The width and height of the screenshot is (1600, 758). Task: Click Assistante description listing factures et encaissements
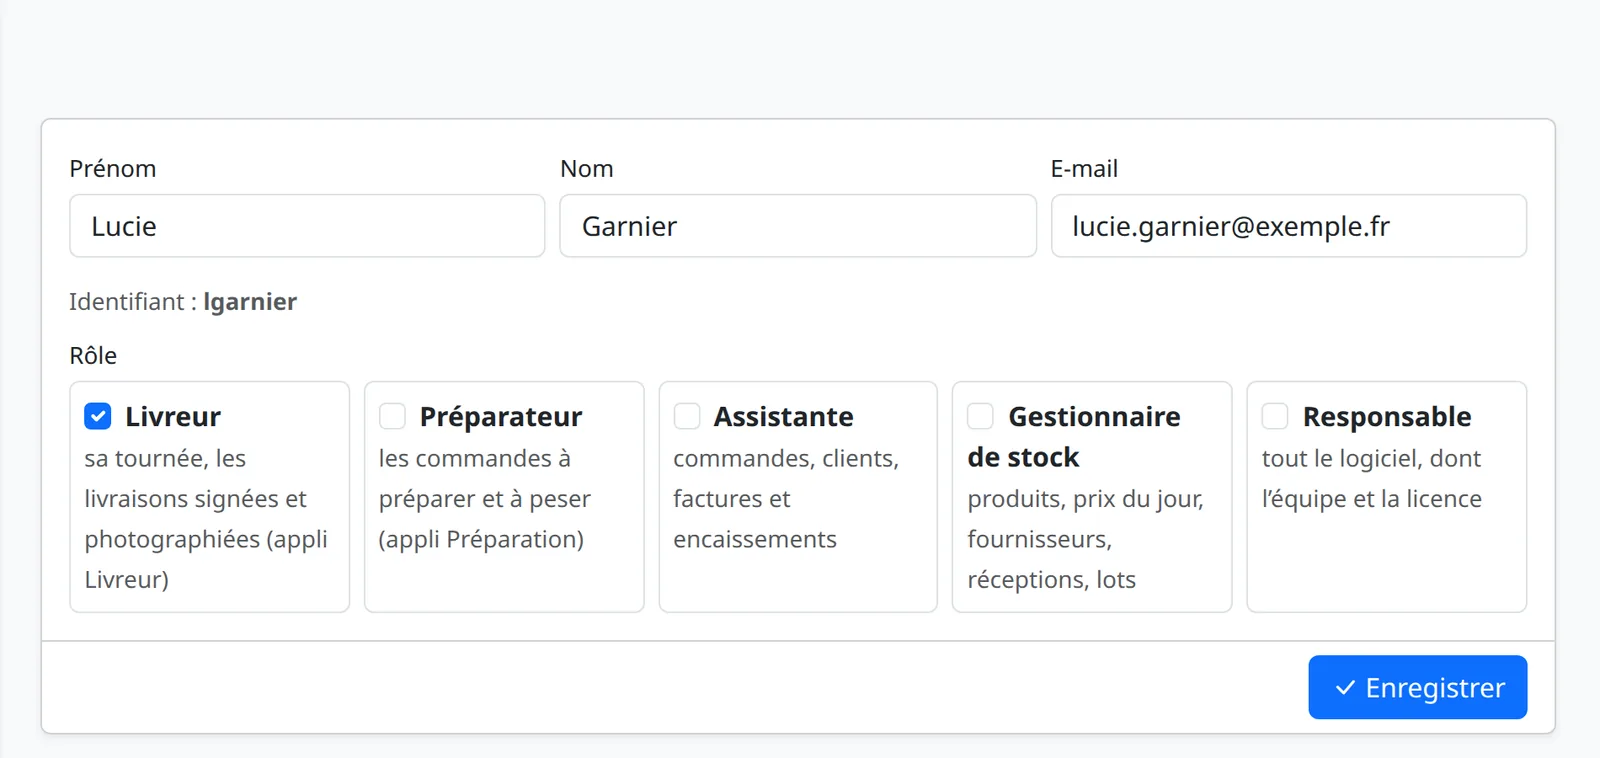tap(786, 499)
